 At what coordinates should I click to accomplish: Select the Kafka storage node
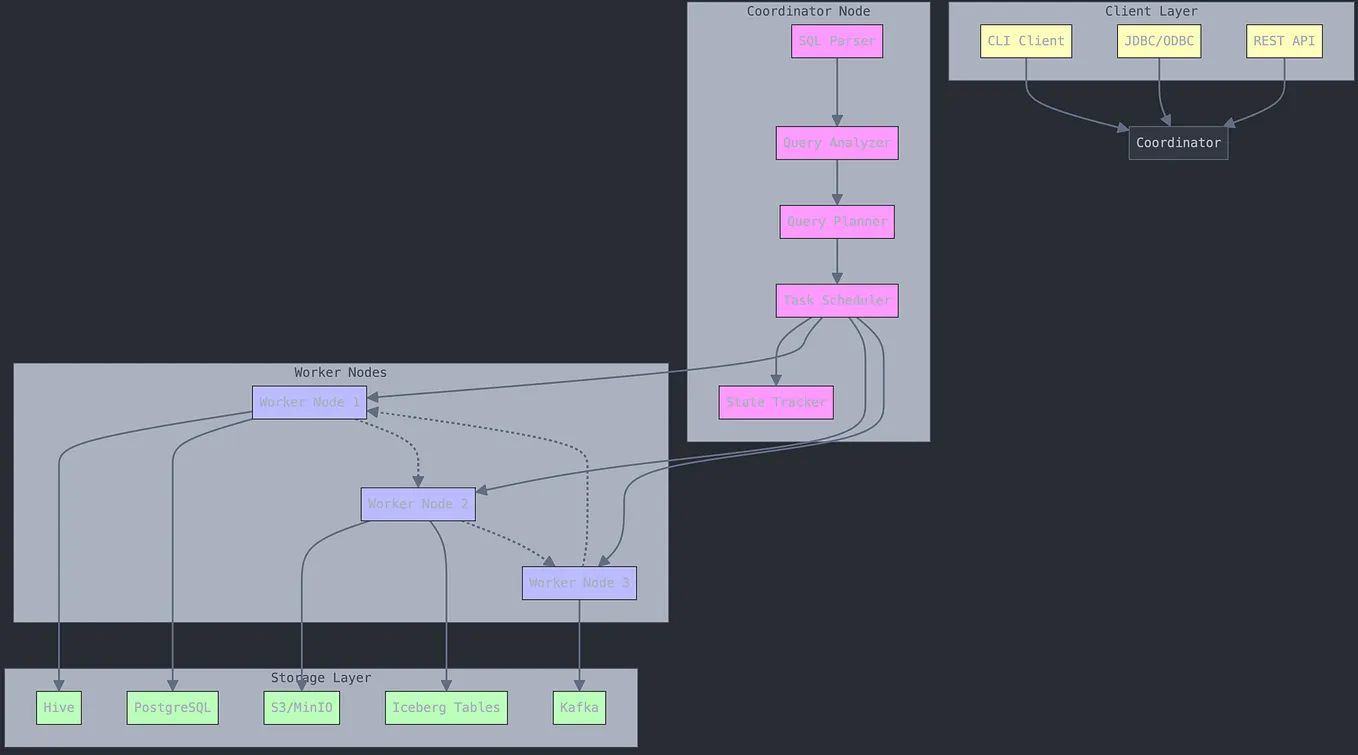[x=579, y=707]
